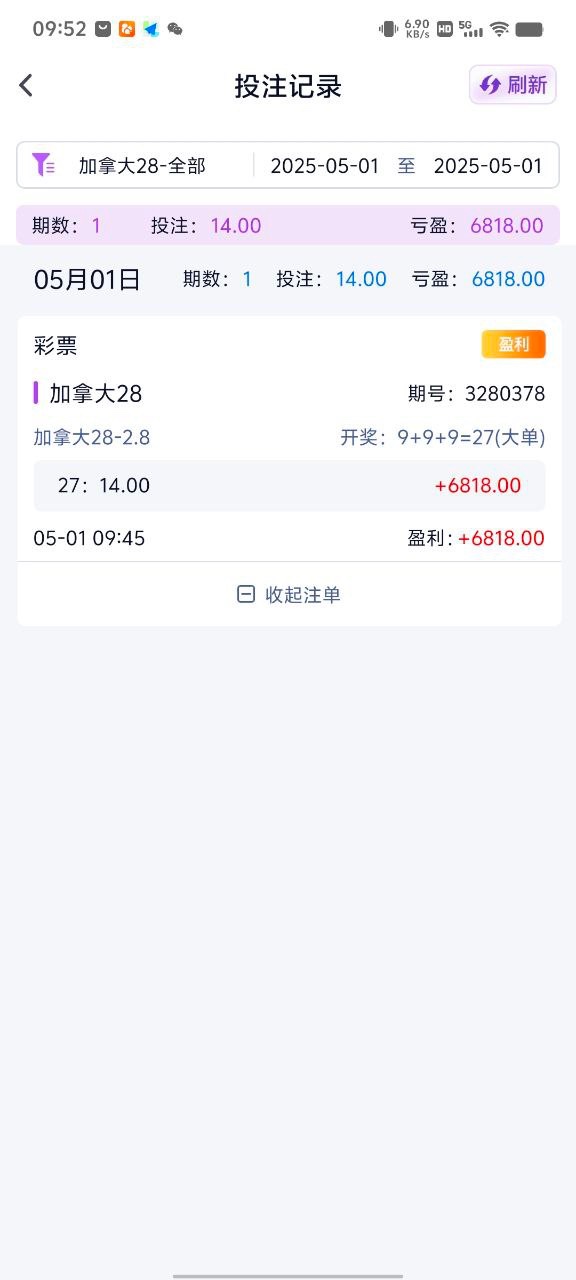
Task: Tap the minus square icon beside 收起注单
Action: pyautogui.click(x=246, y=594)
